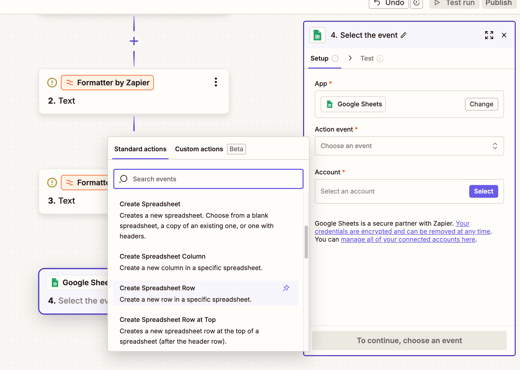Open step 2 Formatter three-dot menu
The height and width of the screenshot is (370, 520).
click(216, 82)
